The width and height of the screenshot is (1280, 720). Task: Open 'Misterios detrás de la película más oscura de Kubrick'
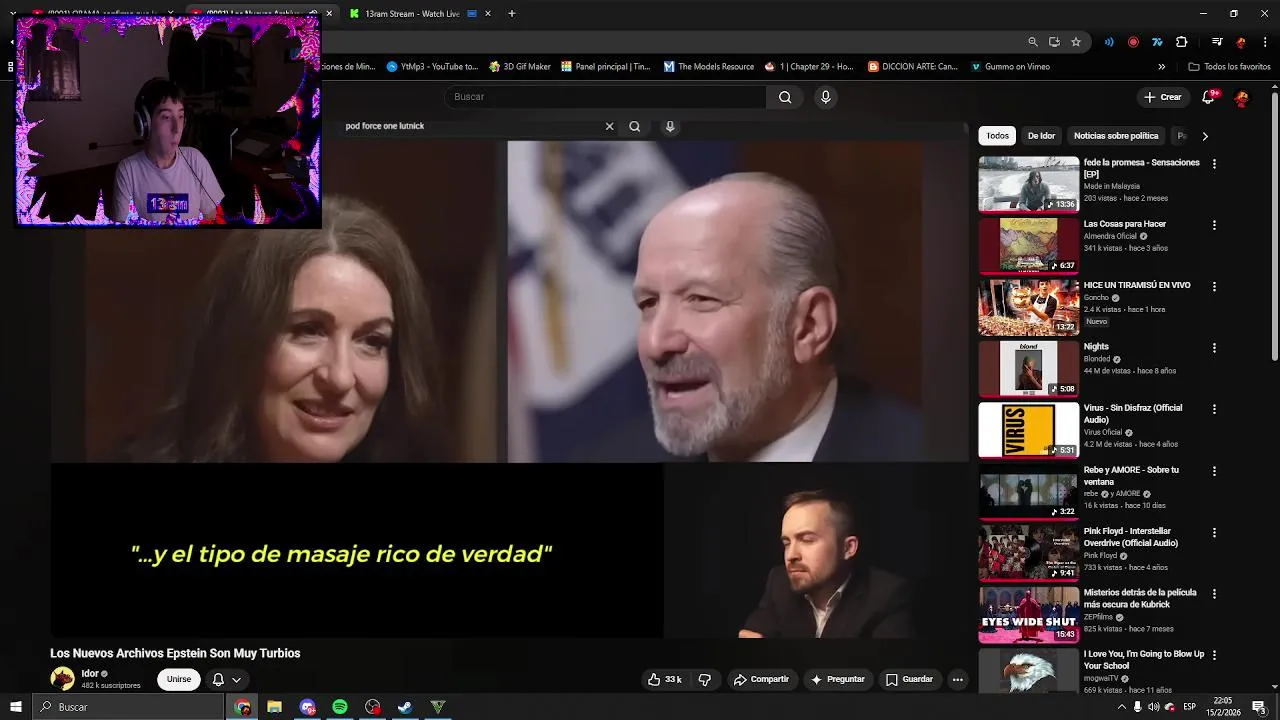pyautogui.click(x=1140, y=598)
